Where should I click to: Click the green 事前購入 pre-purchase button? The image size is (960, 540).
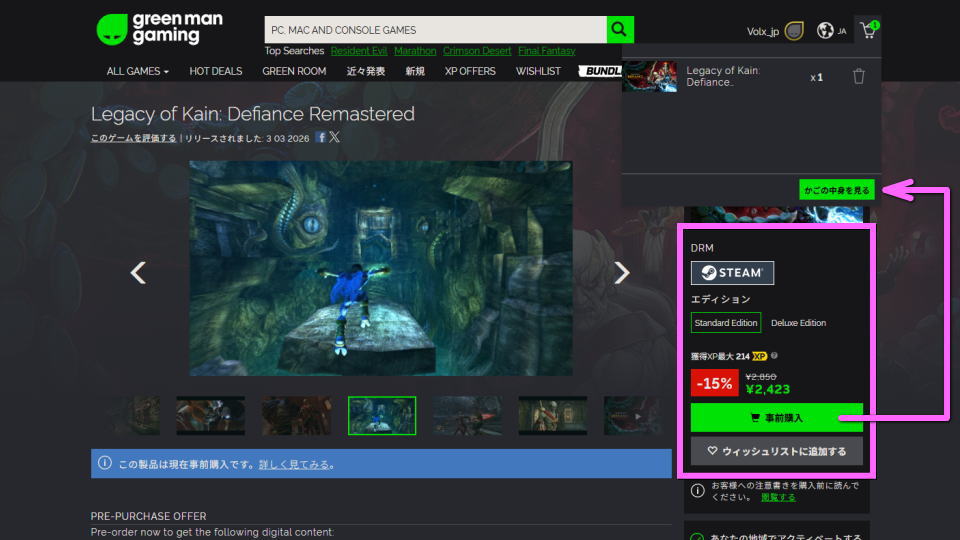pos(776,417)
